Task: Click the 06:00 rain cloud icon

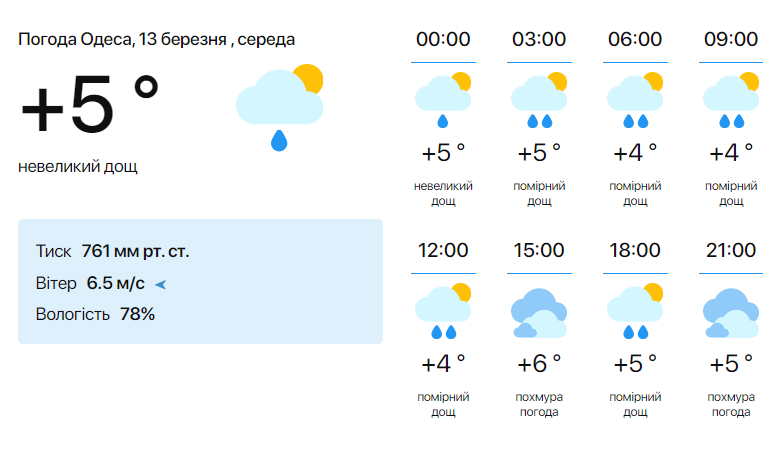Action: pos(635,100)
